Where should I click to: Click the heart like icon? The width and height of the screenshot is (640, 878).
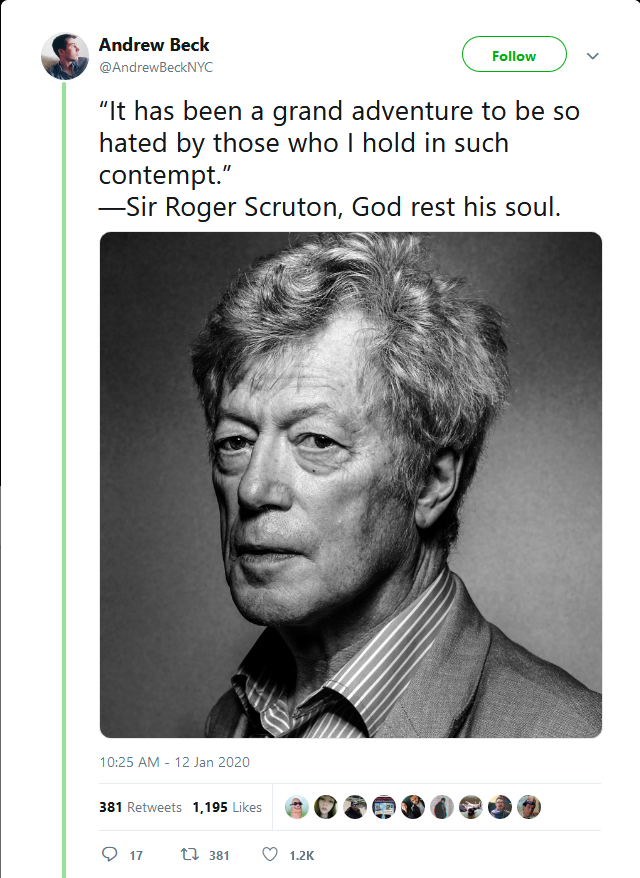point(270,854)
